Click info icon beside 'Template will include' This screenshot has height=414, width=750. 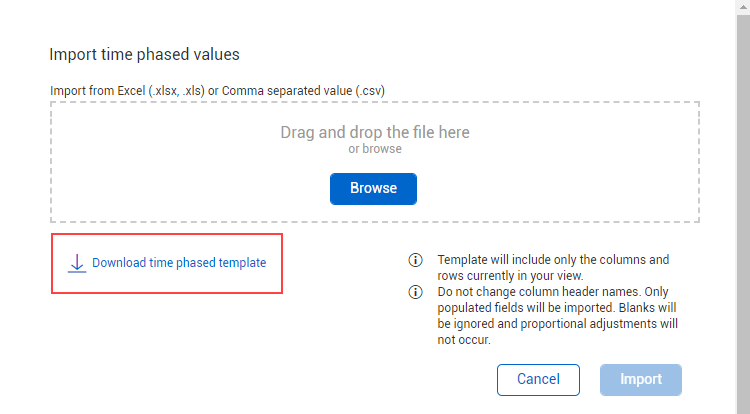[415, 260]
